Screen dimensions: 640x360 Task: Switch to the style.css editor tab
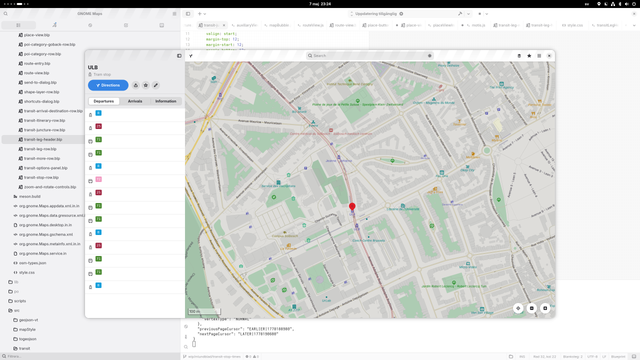(572, 25)
